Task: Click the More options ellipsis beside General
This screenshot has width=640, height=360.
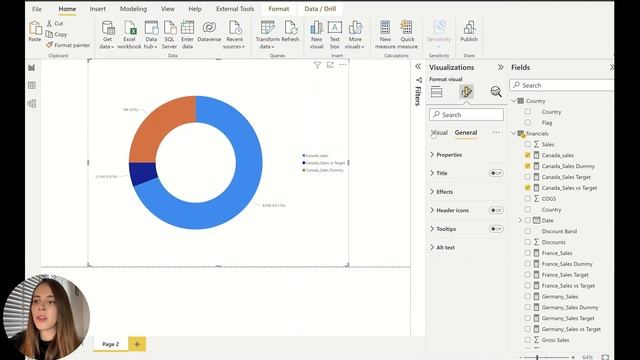Action: click(x=496, y=132)
